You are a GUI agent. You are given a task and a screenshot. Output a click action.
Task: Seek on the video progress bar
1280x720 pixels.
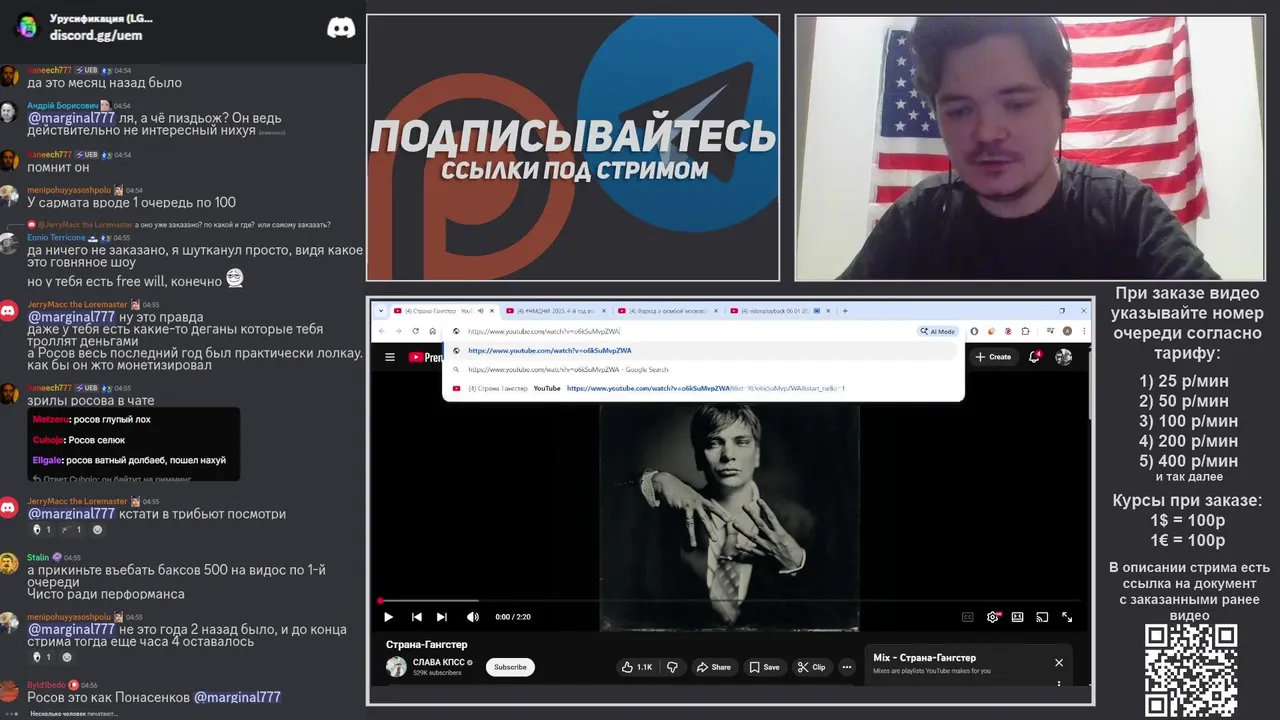pos(730,601)
